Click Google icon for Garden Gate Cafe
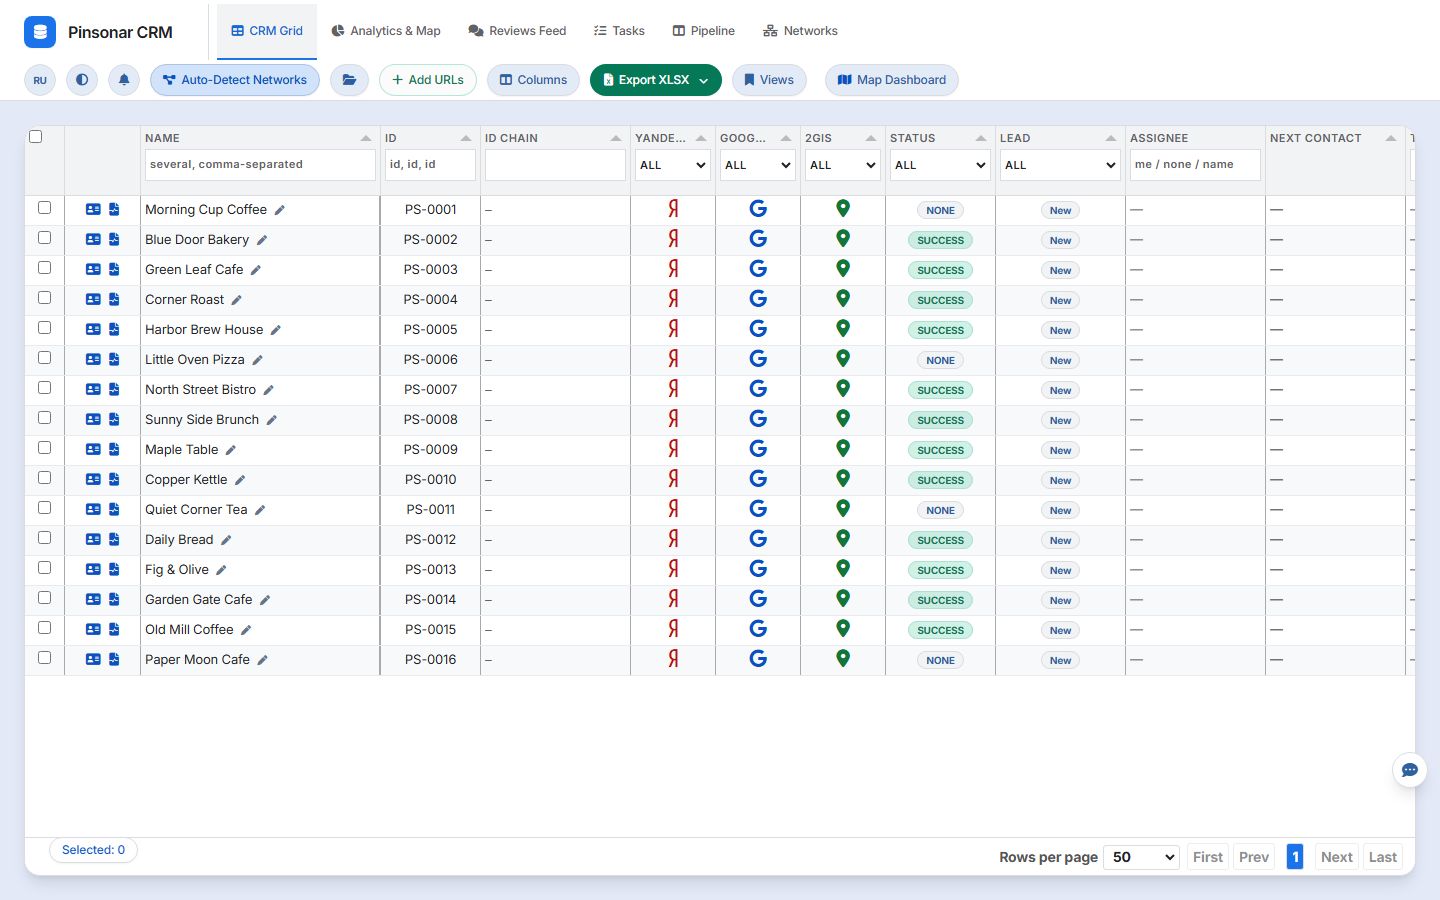Image resolution: width=1440 pixels, height=900 pixels. [x=758, y=599]
